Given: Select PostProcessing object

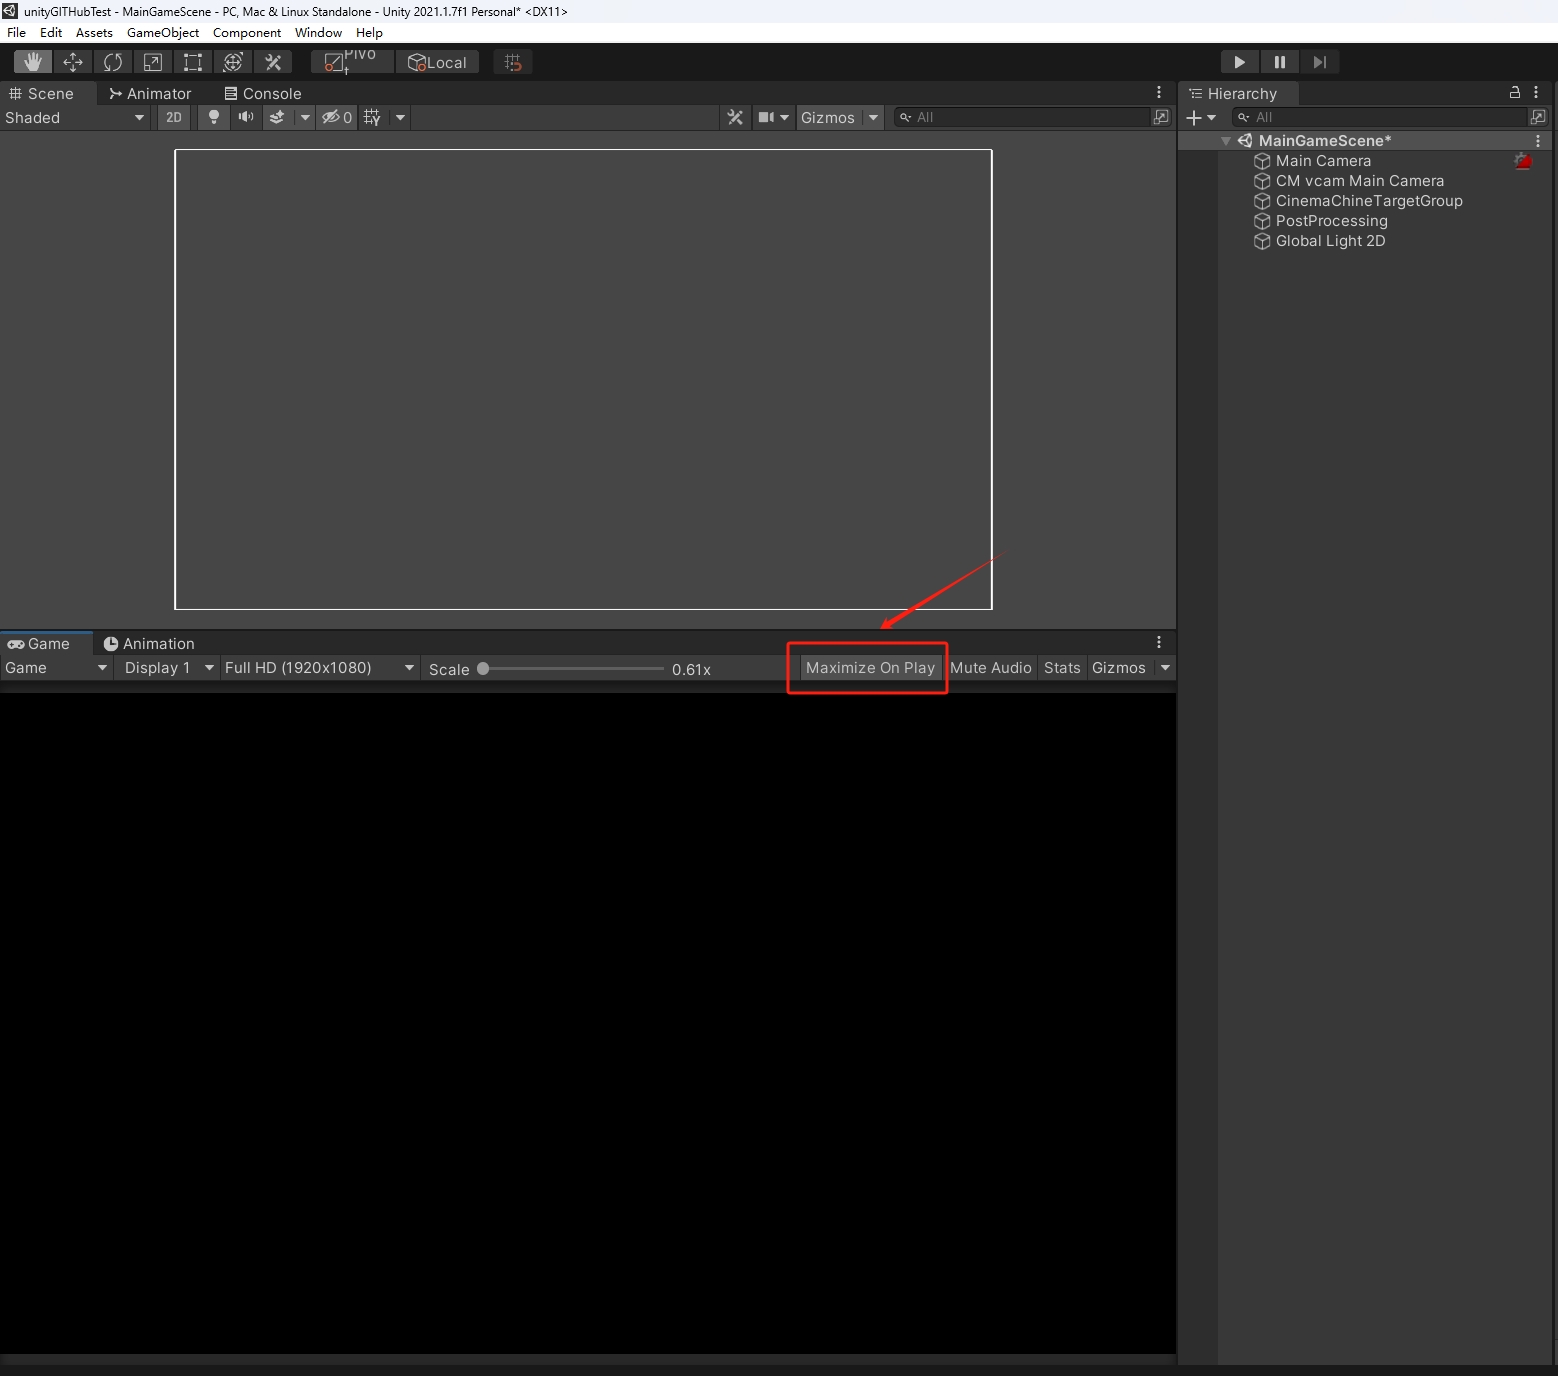Looking at the screenshot, I should pyautogui.click(x=1332, y=221).
